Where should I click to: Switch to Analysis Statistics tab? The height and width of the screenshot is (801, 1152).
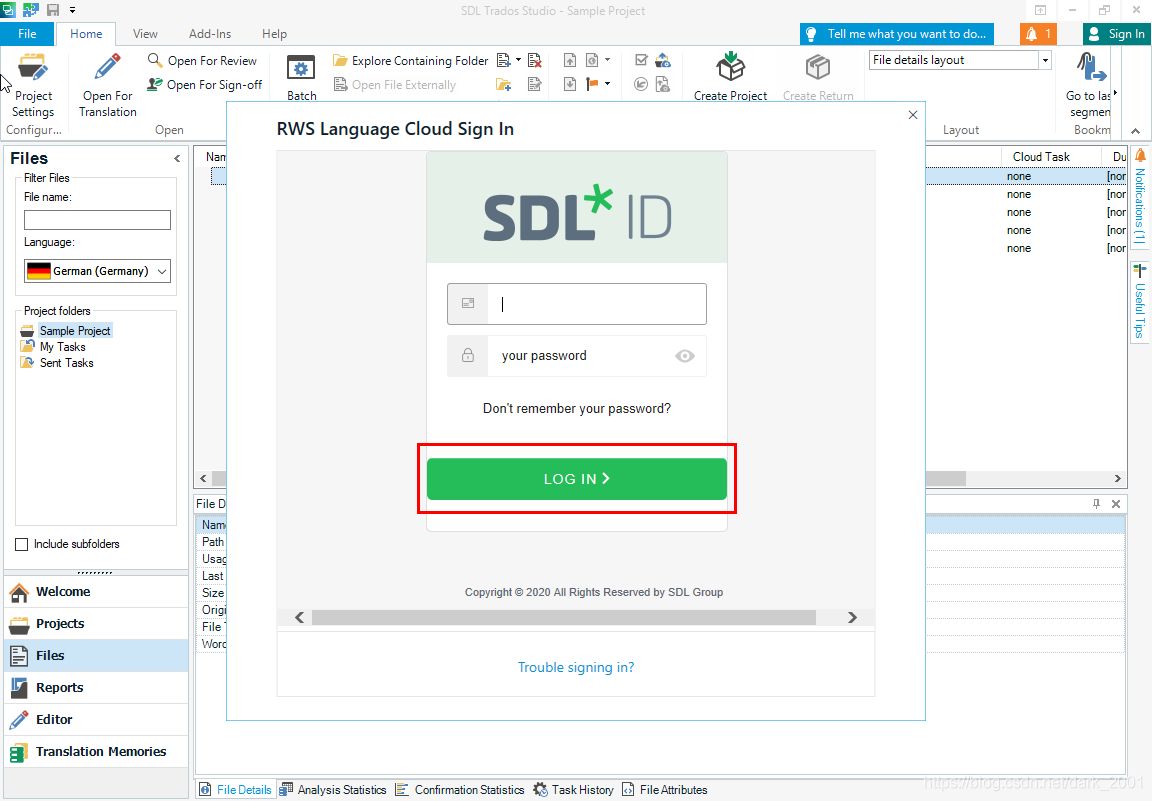point(334,790)
